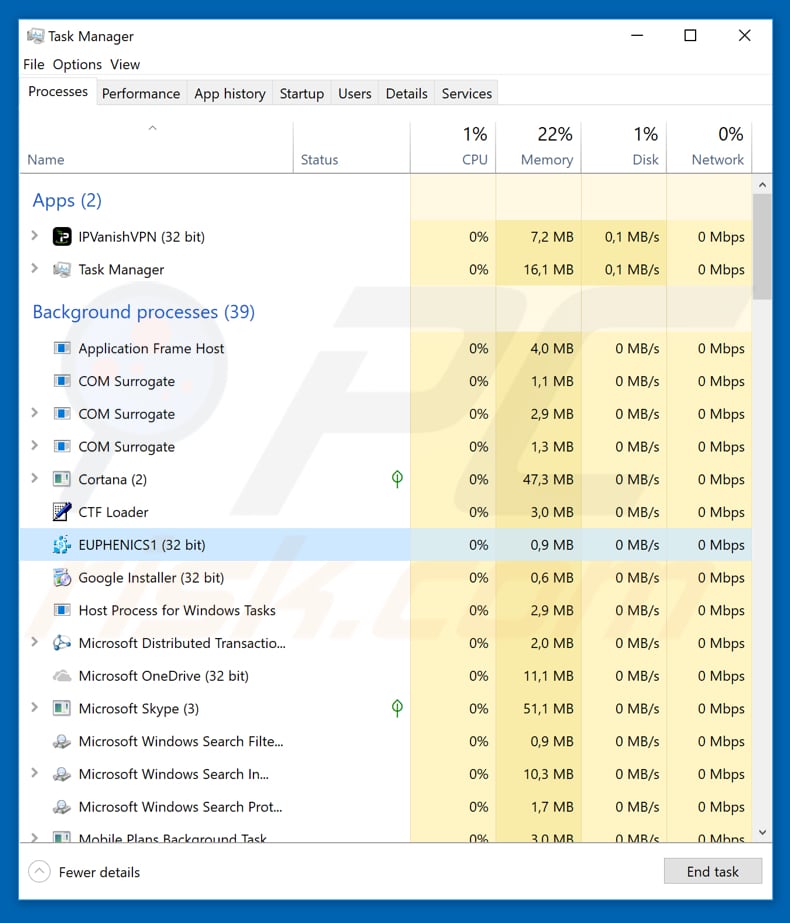Open the File menu
The height and width of the screenshot is (923, 790).
(x=34, y=64)
